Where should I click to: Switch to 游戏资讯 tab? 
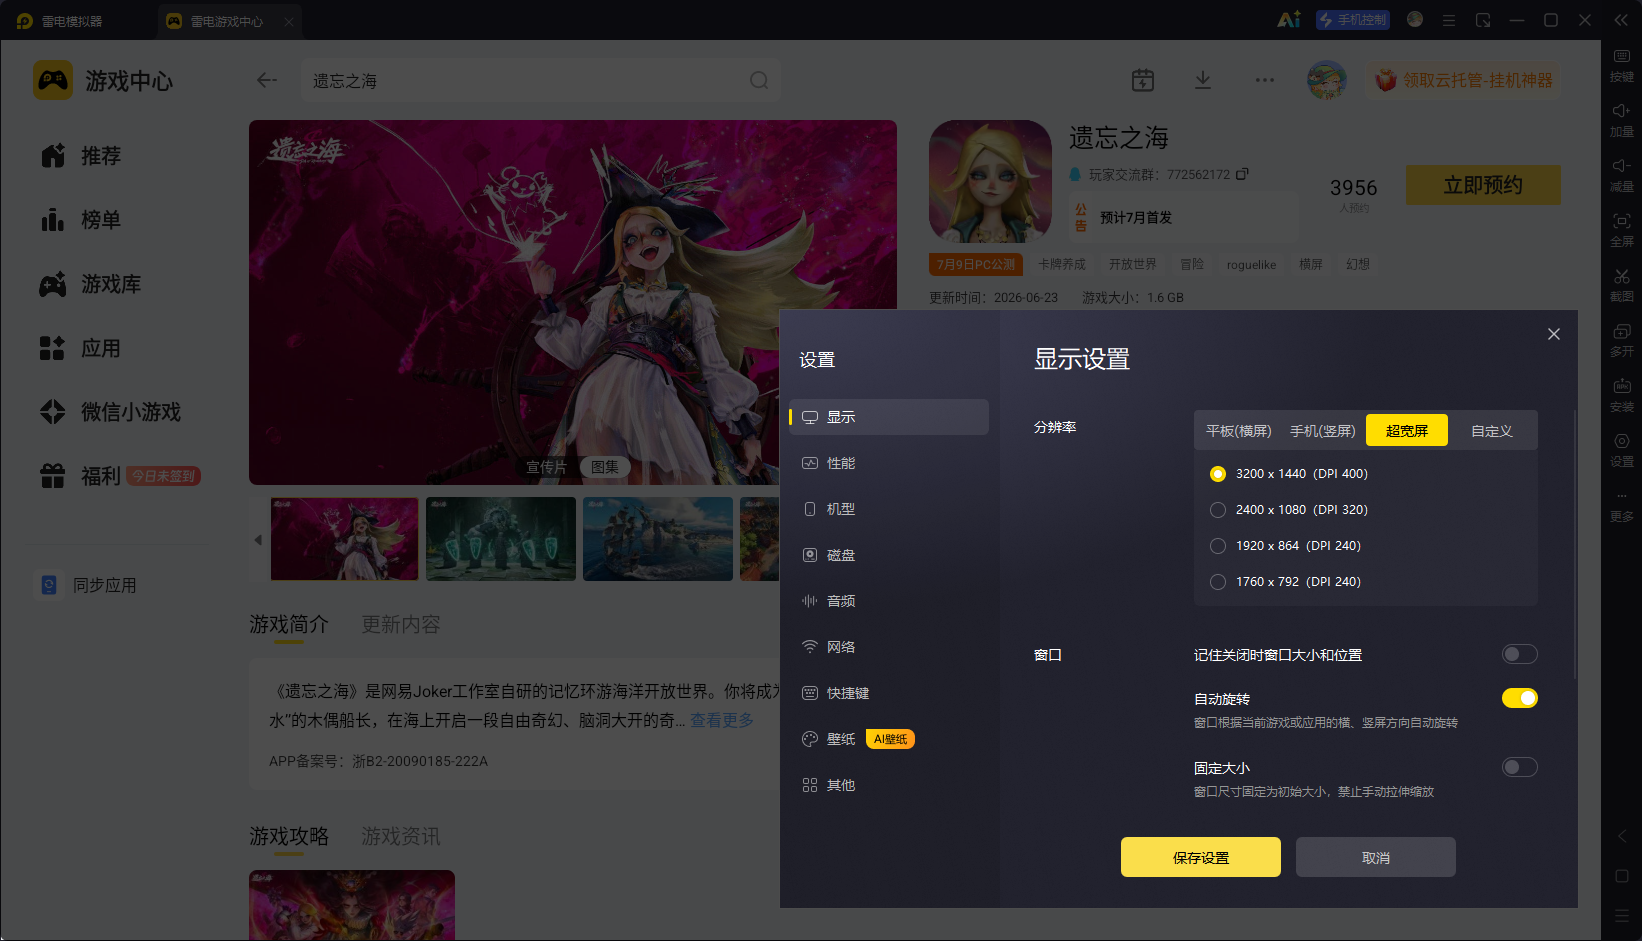(401, 836)
